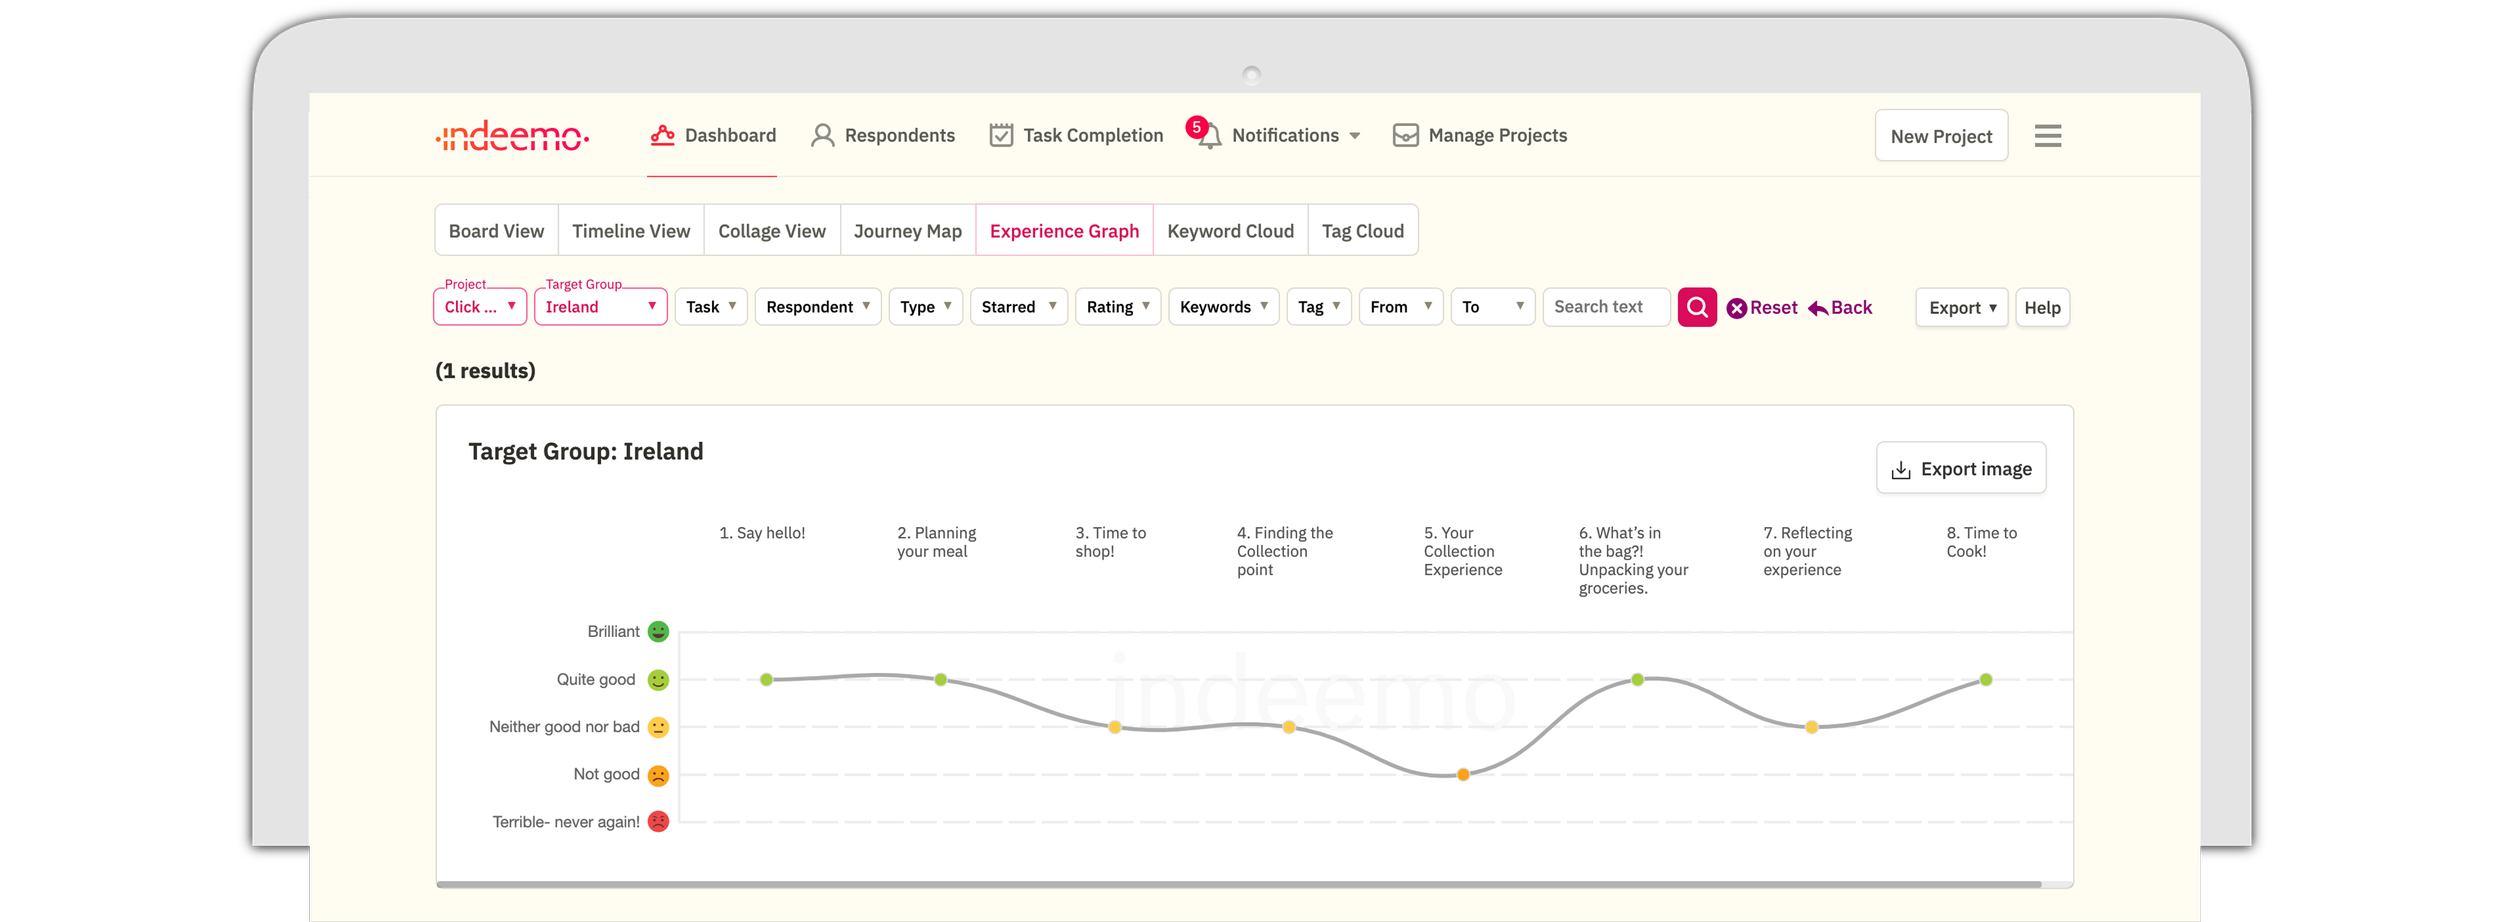Image resolution: width=2500 pixels, height=922 pixels.
Task: Click the pink magnifying glass search icon
Action: tap(1696, 307)
